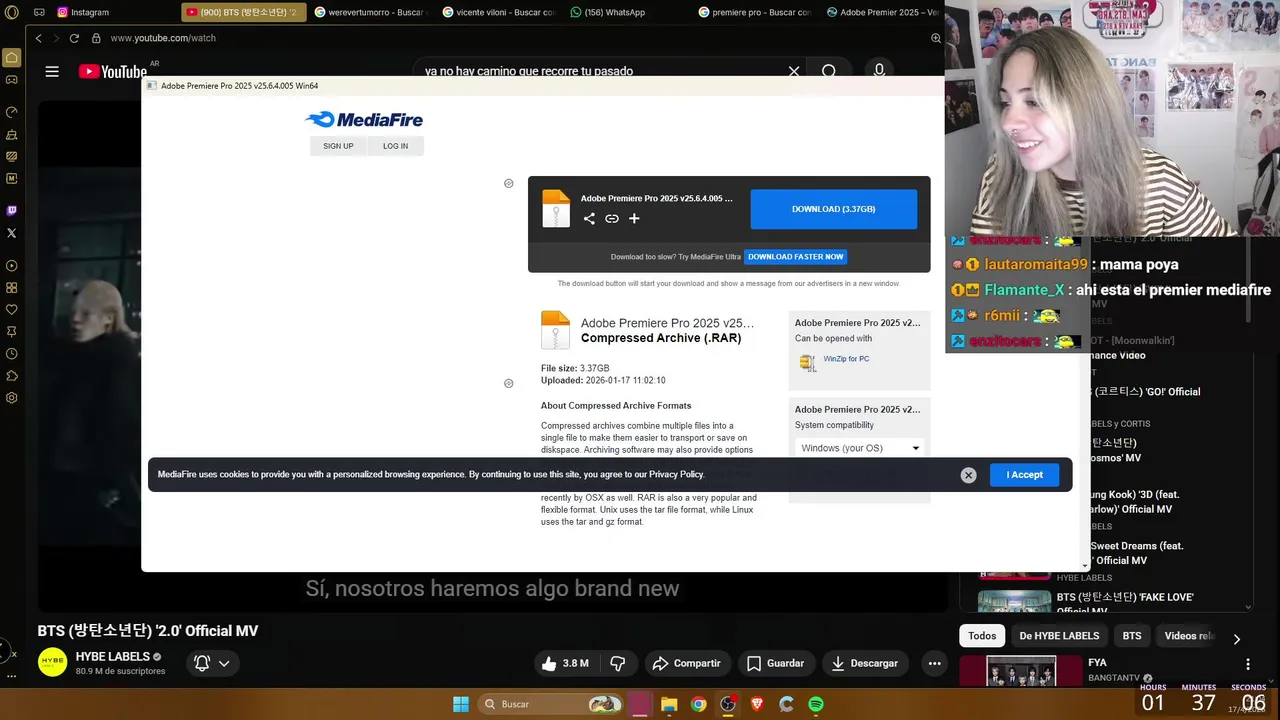Screen dimensions: 1280x720
Task: Click DOWNLOAD FASTER NOW button
Action: (796, 257)
